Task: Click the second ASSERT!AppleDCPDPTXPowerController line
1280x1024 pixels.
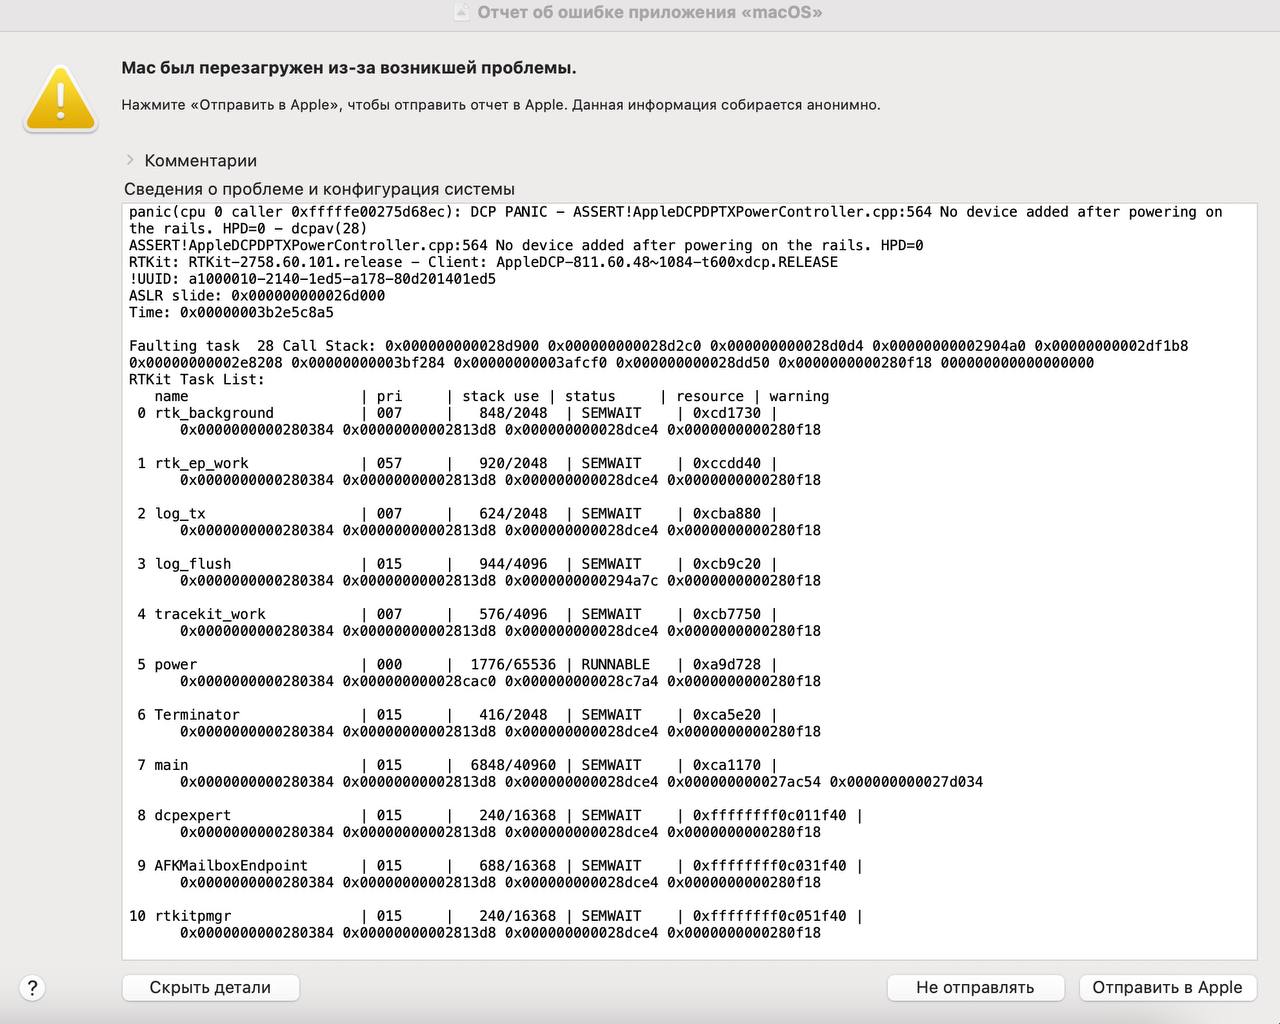Action: pyautogui.click(x=526, y=245)
